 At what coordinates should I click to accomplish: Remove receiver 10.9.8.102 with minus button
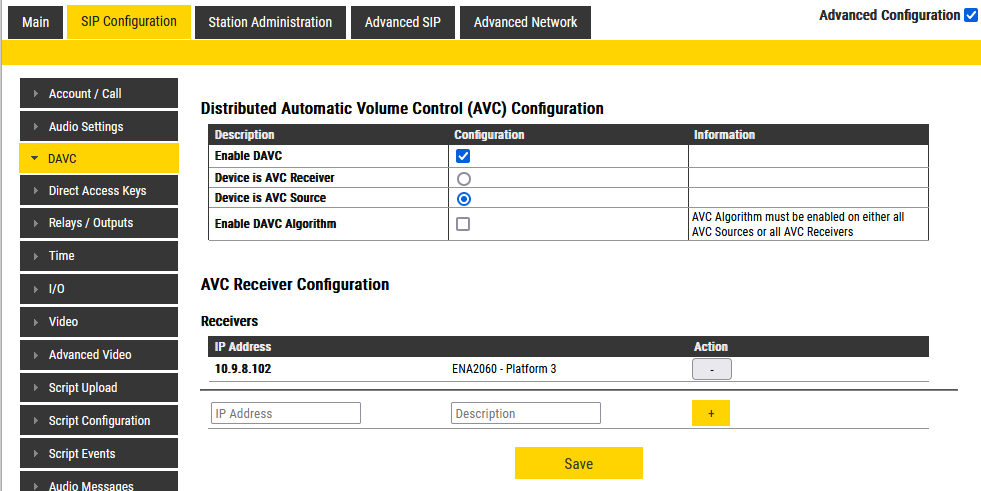click(711, 369)
